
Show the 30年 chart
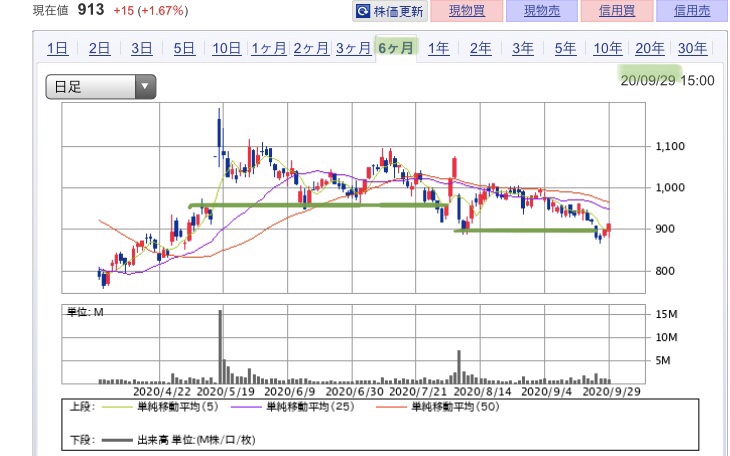point(692,48)
